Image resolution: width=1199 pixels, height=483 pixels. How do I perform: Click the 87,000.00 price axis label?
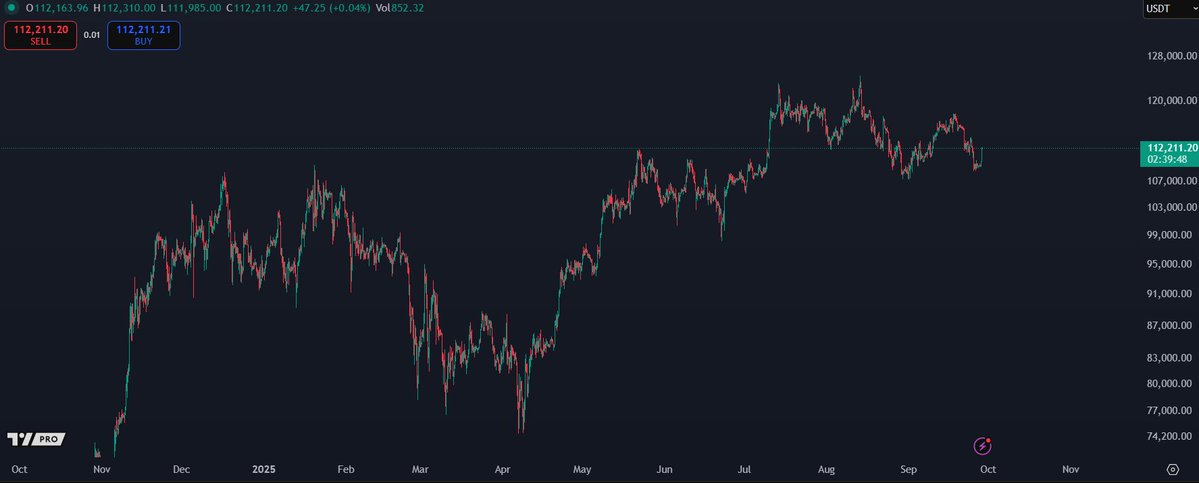[1171, 326]
